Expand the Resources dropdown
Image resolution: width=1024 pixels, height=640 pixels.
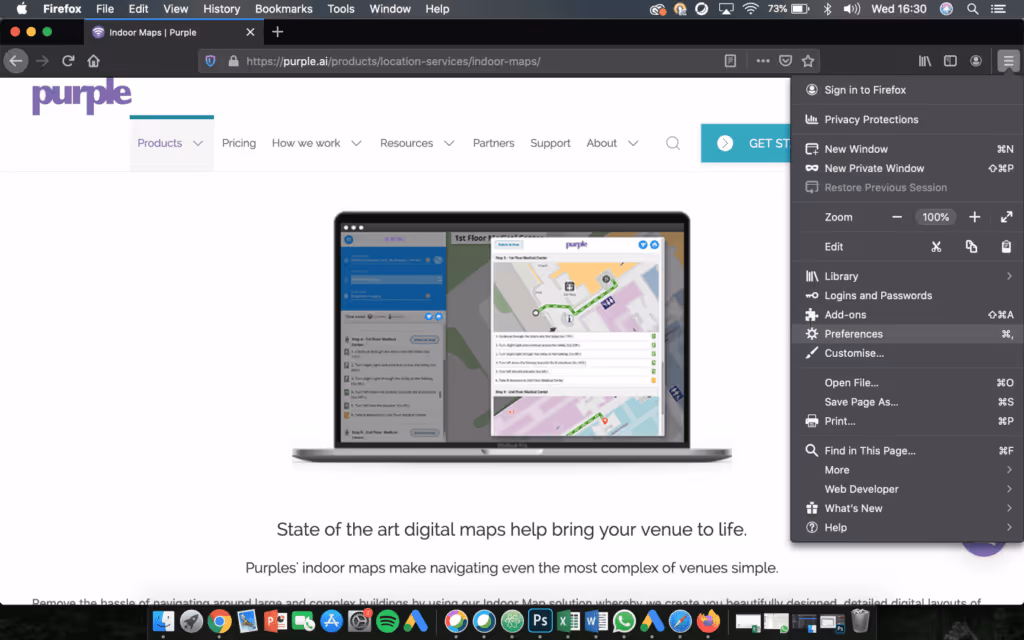point(417,143)
